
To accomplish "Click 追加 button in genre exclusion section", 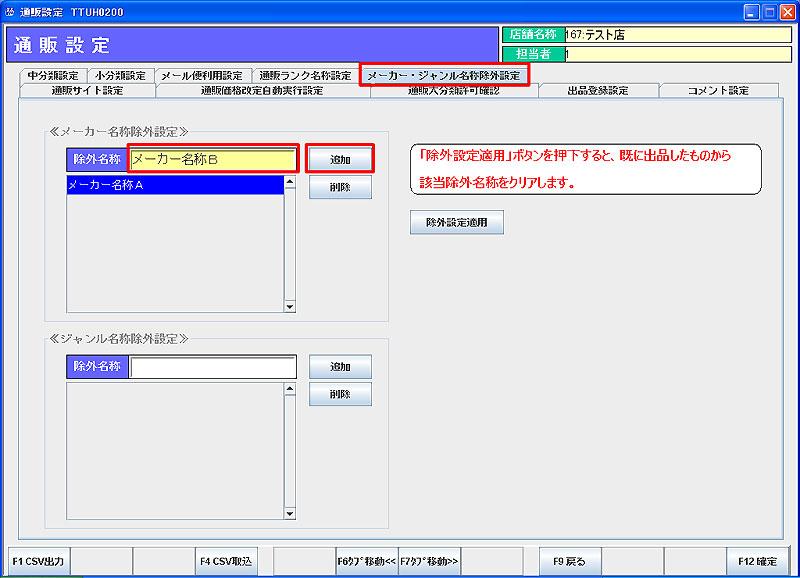I will tap(340, 367).
